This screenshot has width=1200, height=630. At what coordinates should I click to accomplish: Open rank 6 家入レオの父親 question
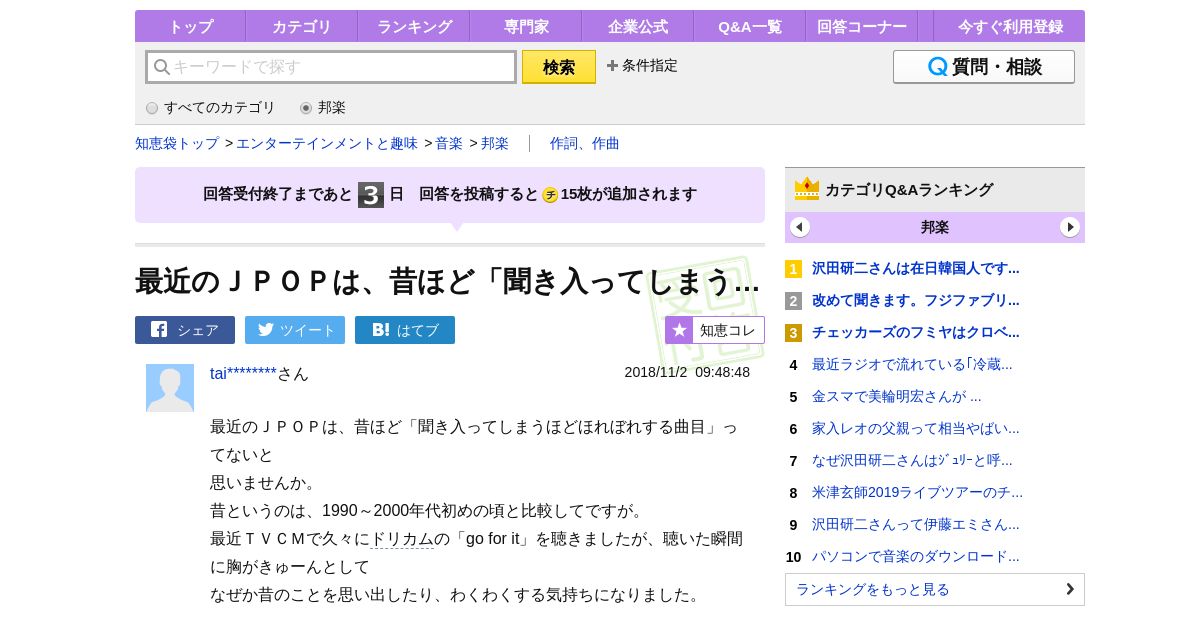(915, 428)
